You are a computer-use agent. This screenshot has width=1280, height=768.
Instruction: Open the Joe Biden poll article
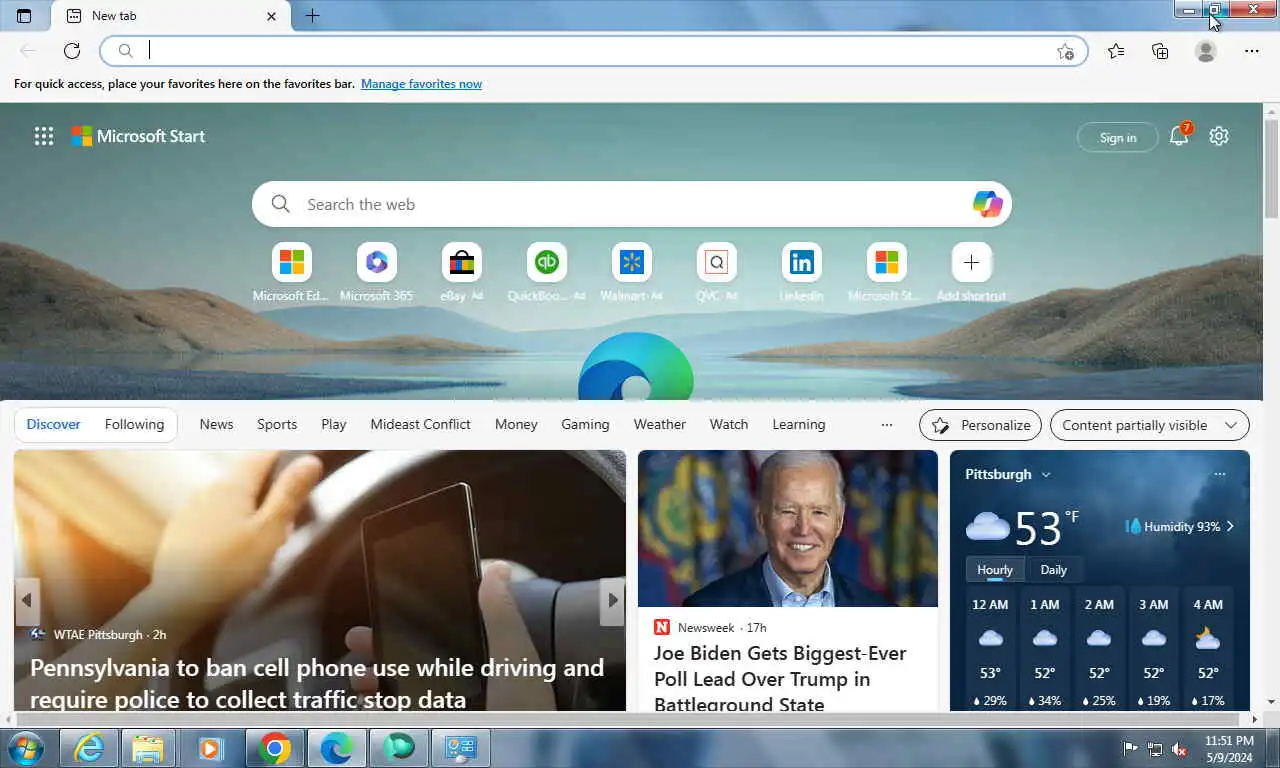[780, 678]
